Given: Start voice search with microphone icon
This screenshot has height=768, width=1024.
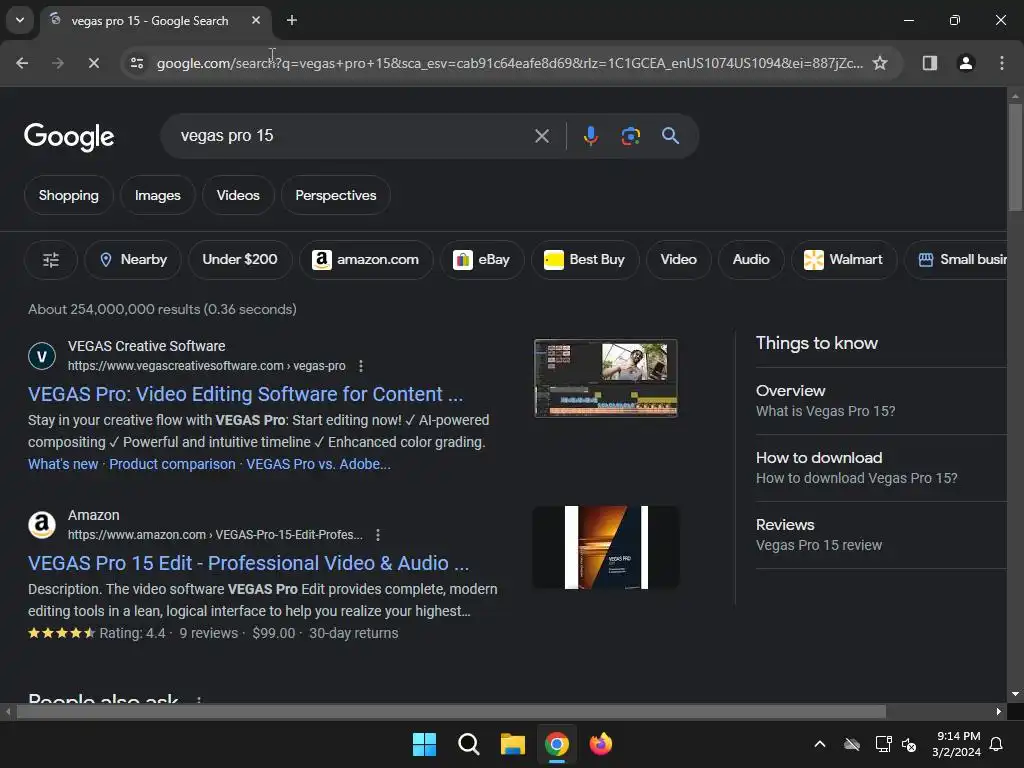Looking at the screenshot, I should click(x=590, y=136).
